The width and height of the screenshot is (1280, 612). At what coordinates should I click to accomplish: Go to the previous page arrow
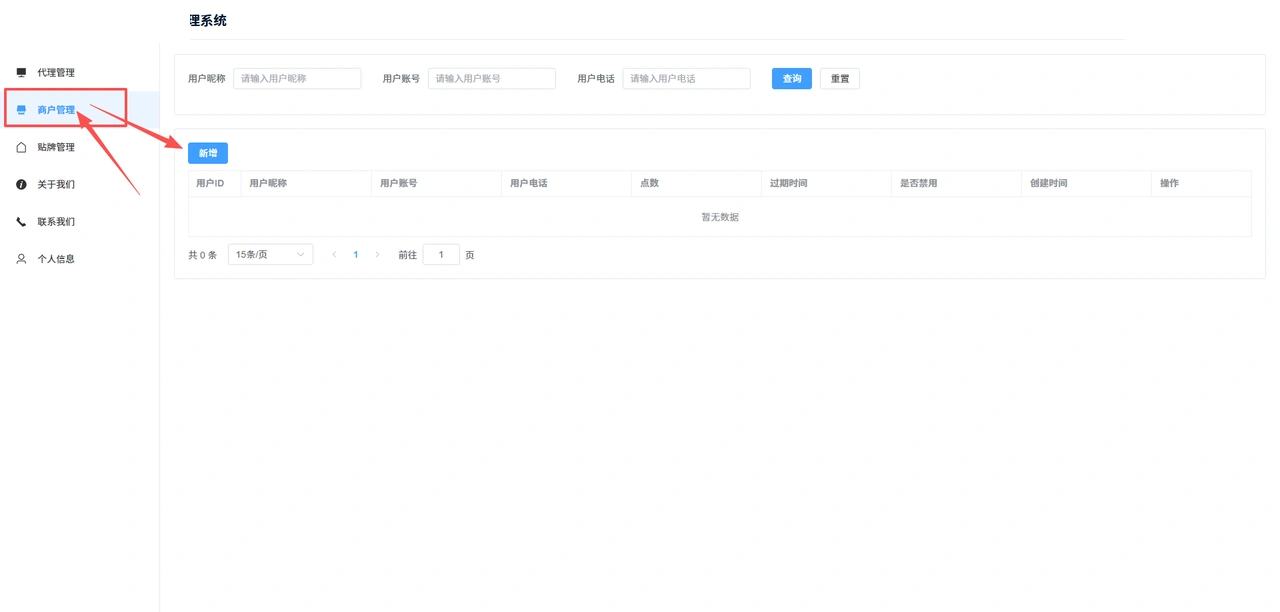pyautogui.click(x=334, y=255)
